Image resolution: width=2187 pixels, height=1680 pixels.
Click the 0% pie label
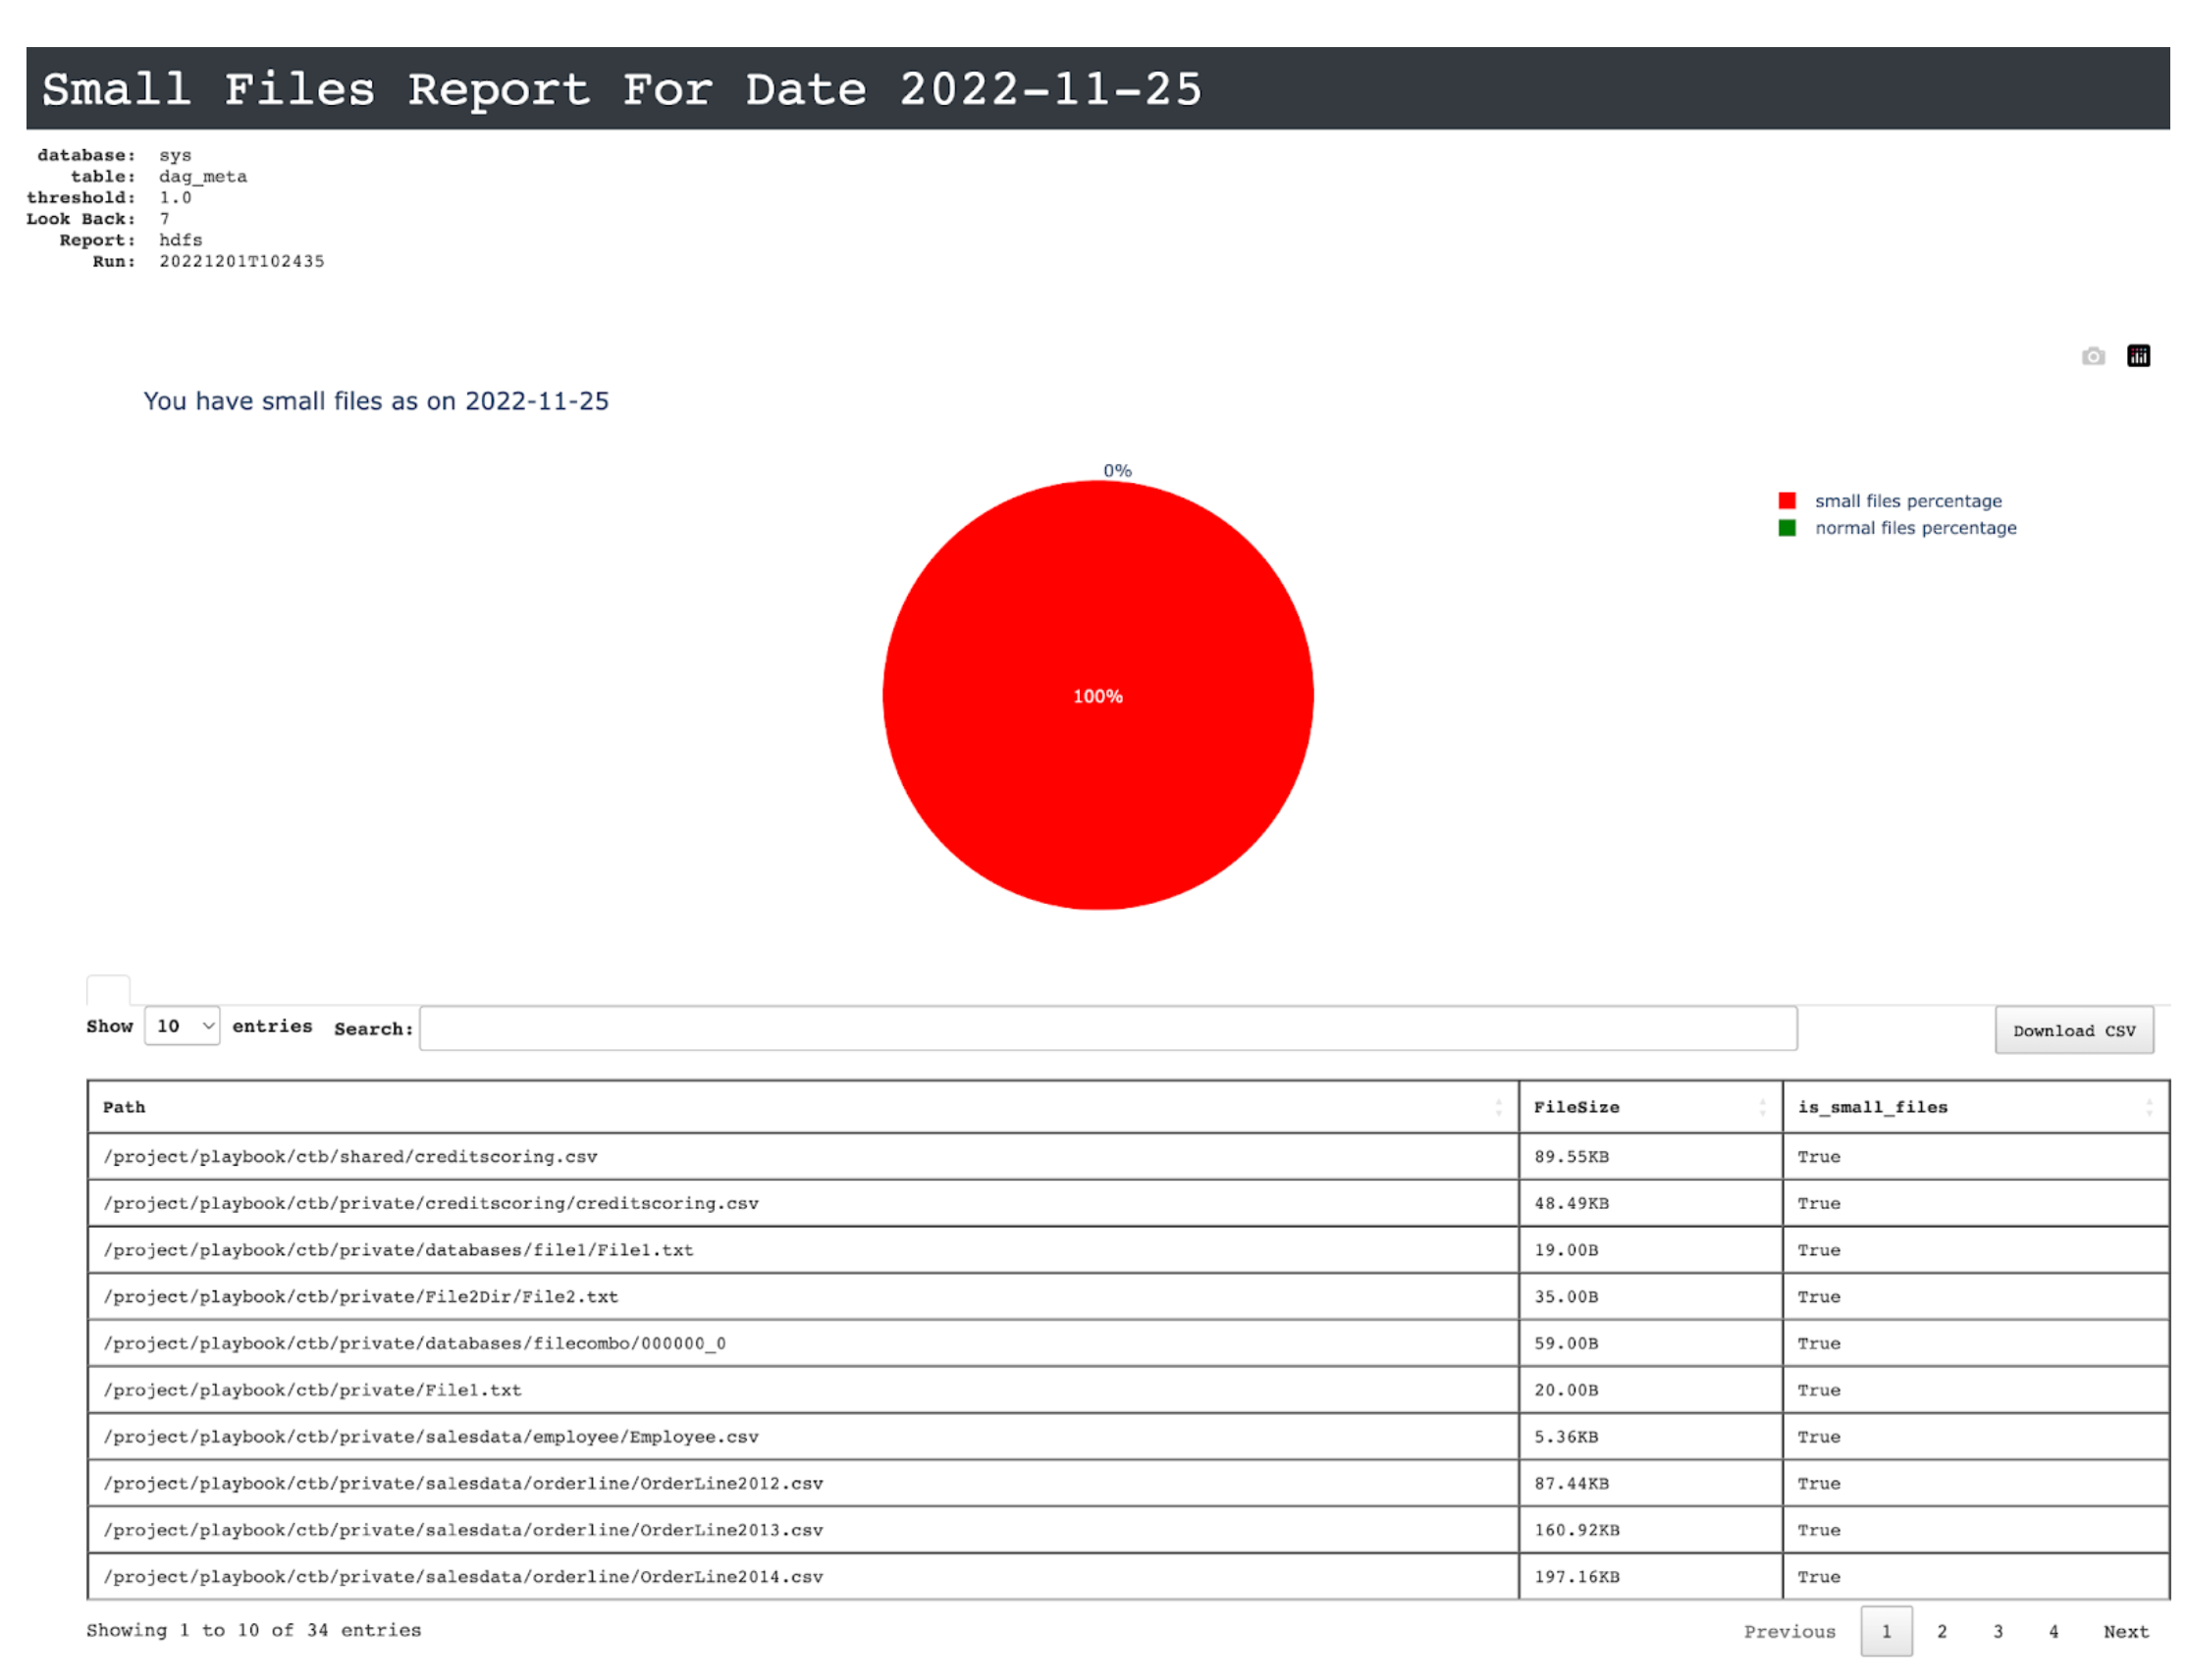click(x=1117, y=470)
